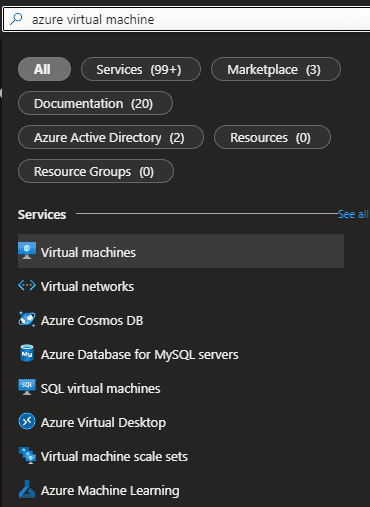The width and height of the screenshot is (370, 507).
Task: Open Azure Cosmos DB result
Action: tap(181, 320)
